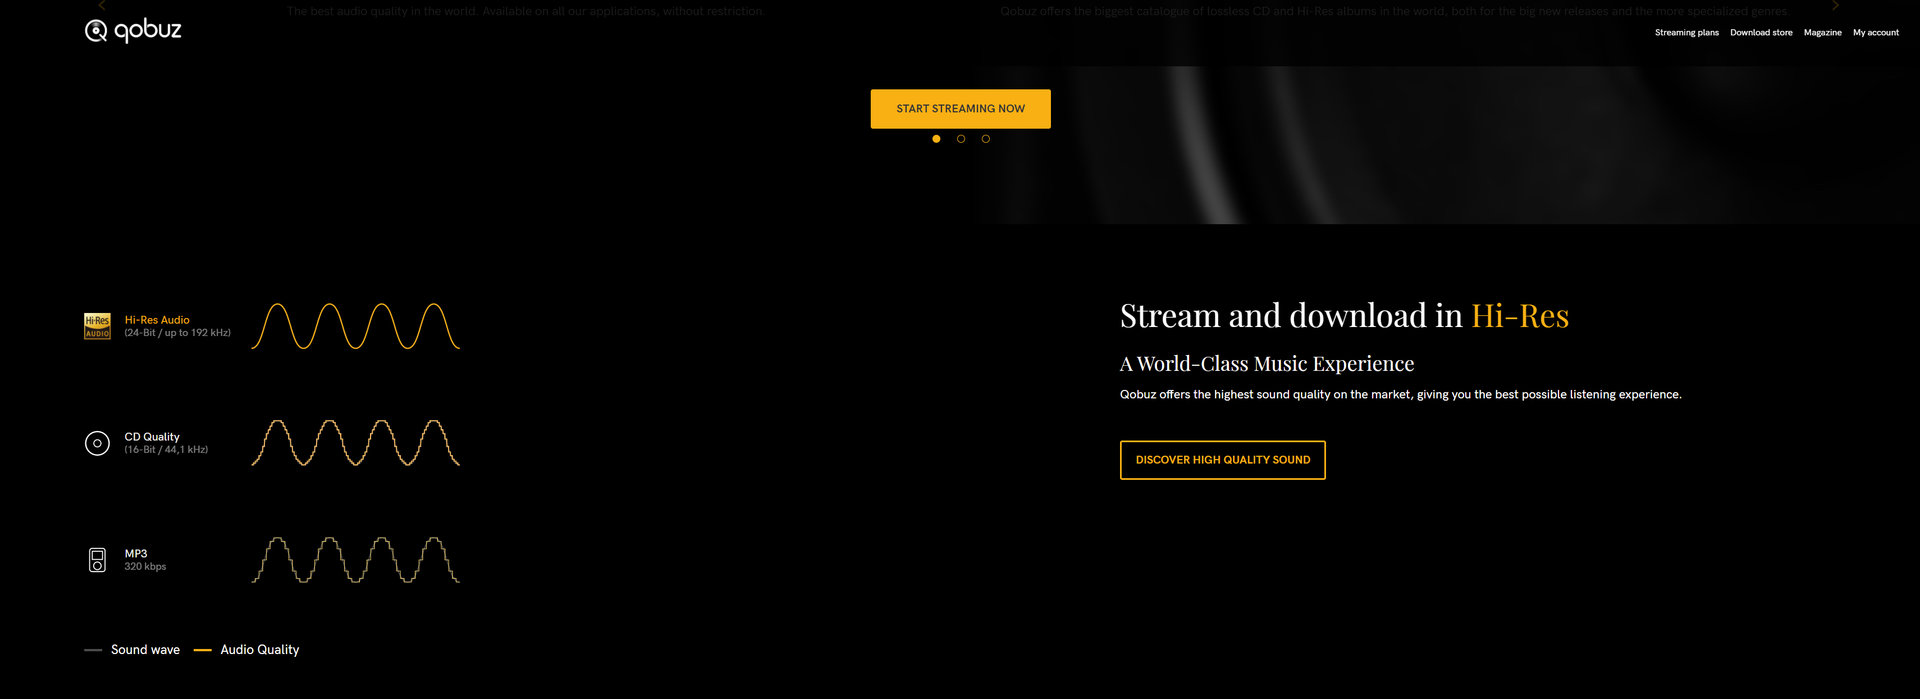The height and width of the screenshot is (699, 1920).
Task: Click the 'Stream and download in Hi-Res' heading
Action: (1344, 316)
